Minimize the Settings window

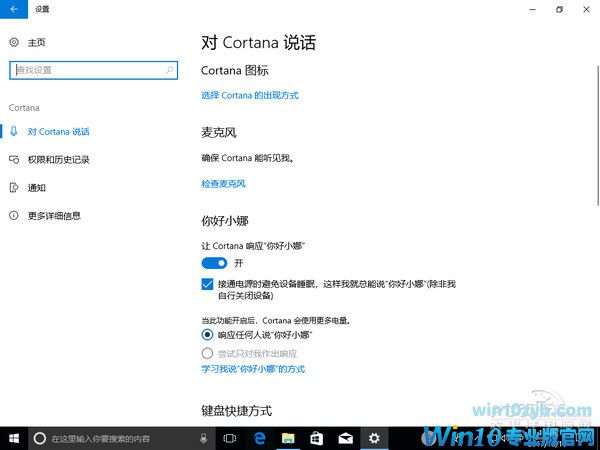(533, 10)
